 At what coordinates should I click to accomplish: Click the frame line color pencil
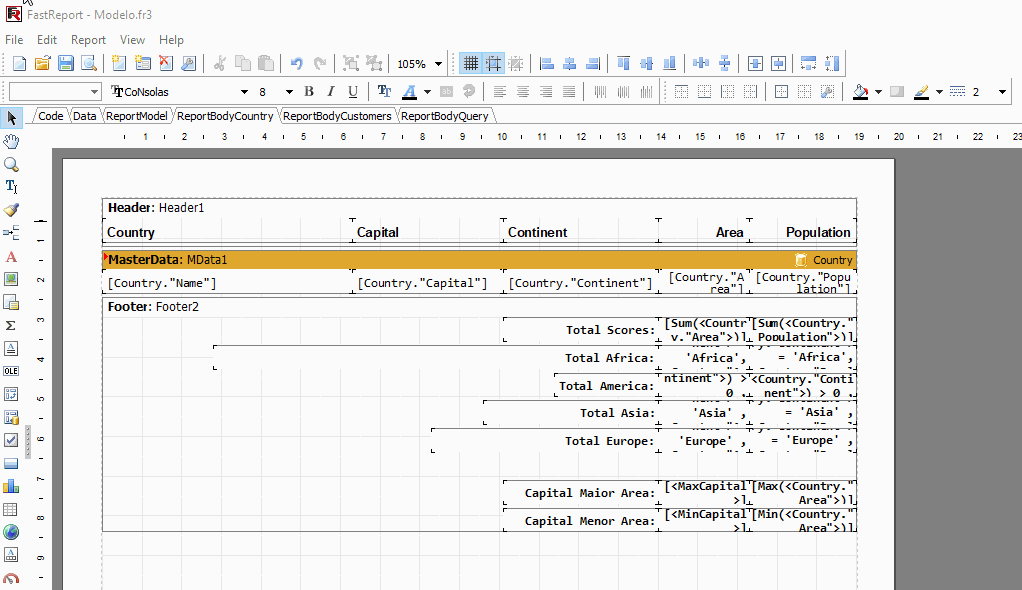coord(922,92)
